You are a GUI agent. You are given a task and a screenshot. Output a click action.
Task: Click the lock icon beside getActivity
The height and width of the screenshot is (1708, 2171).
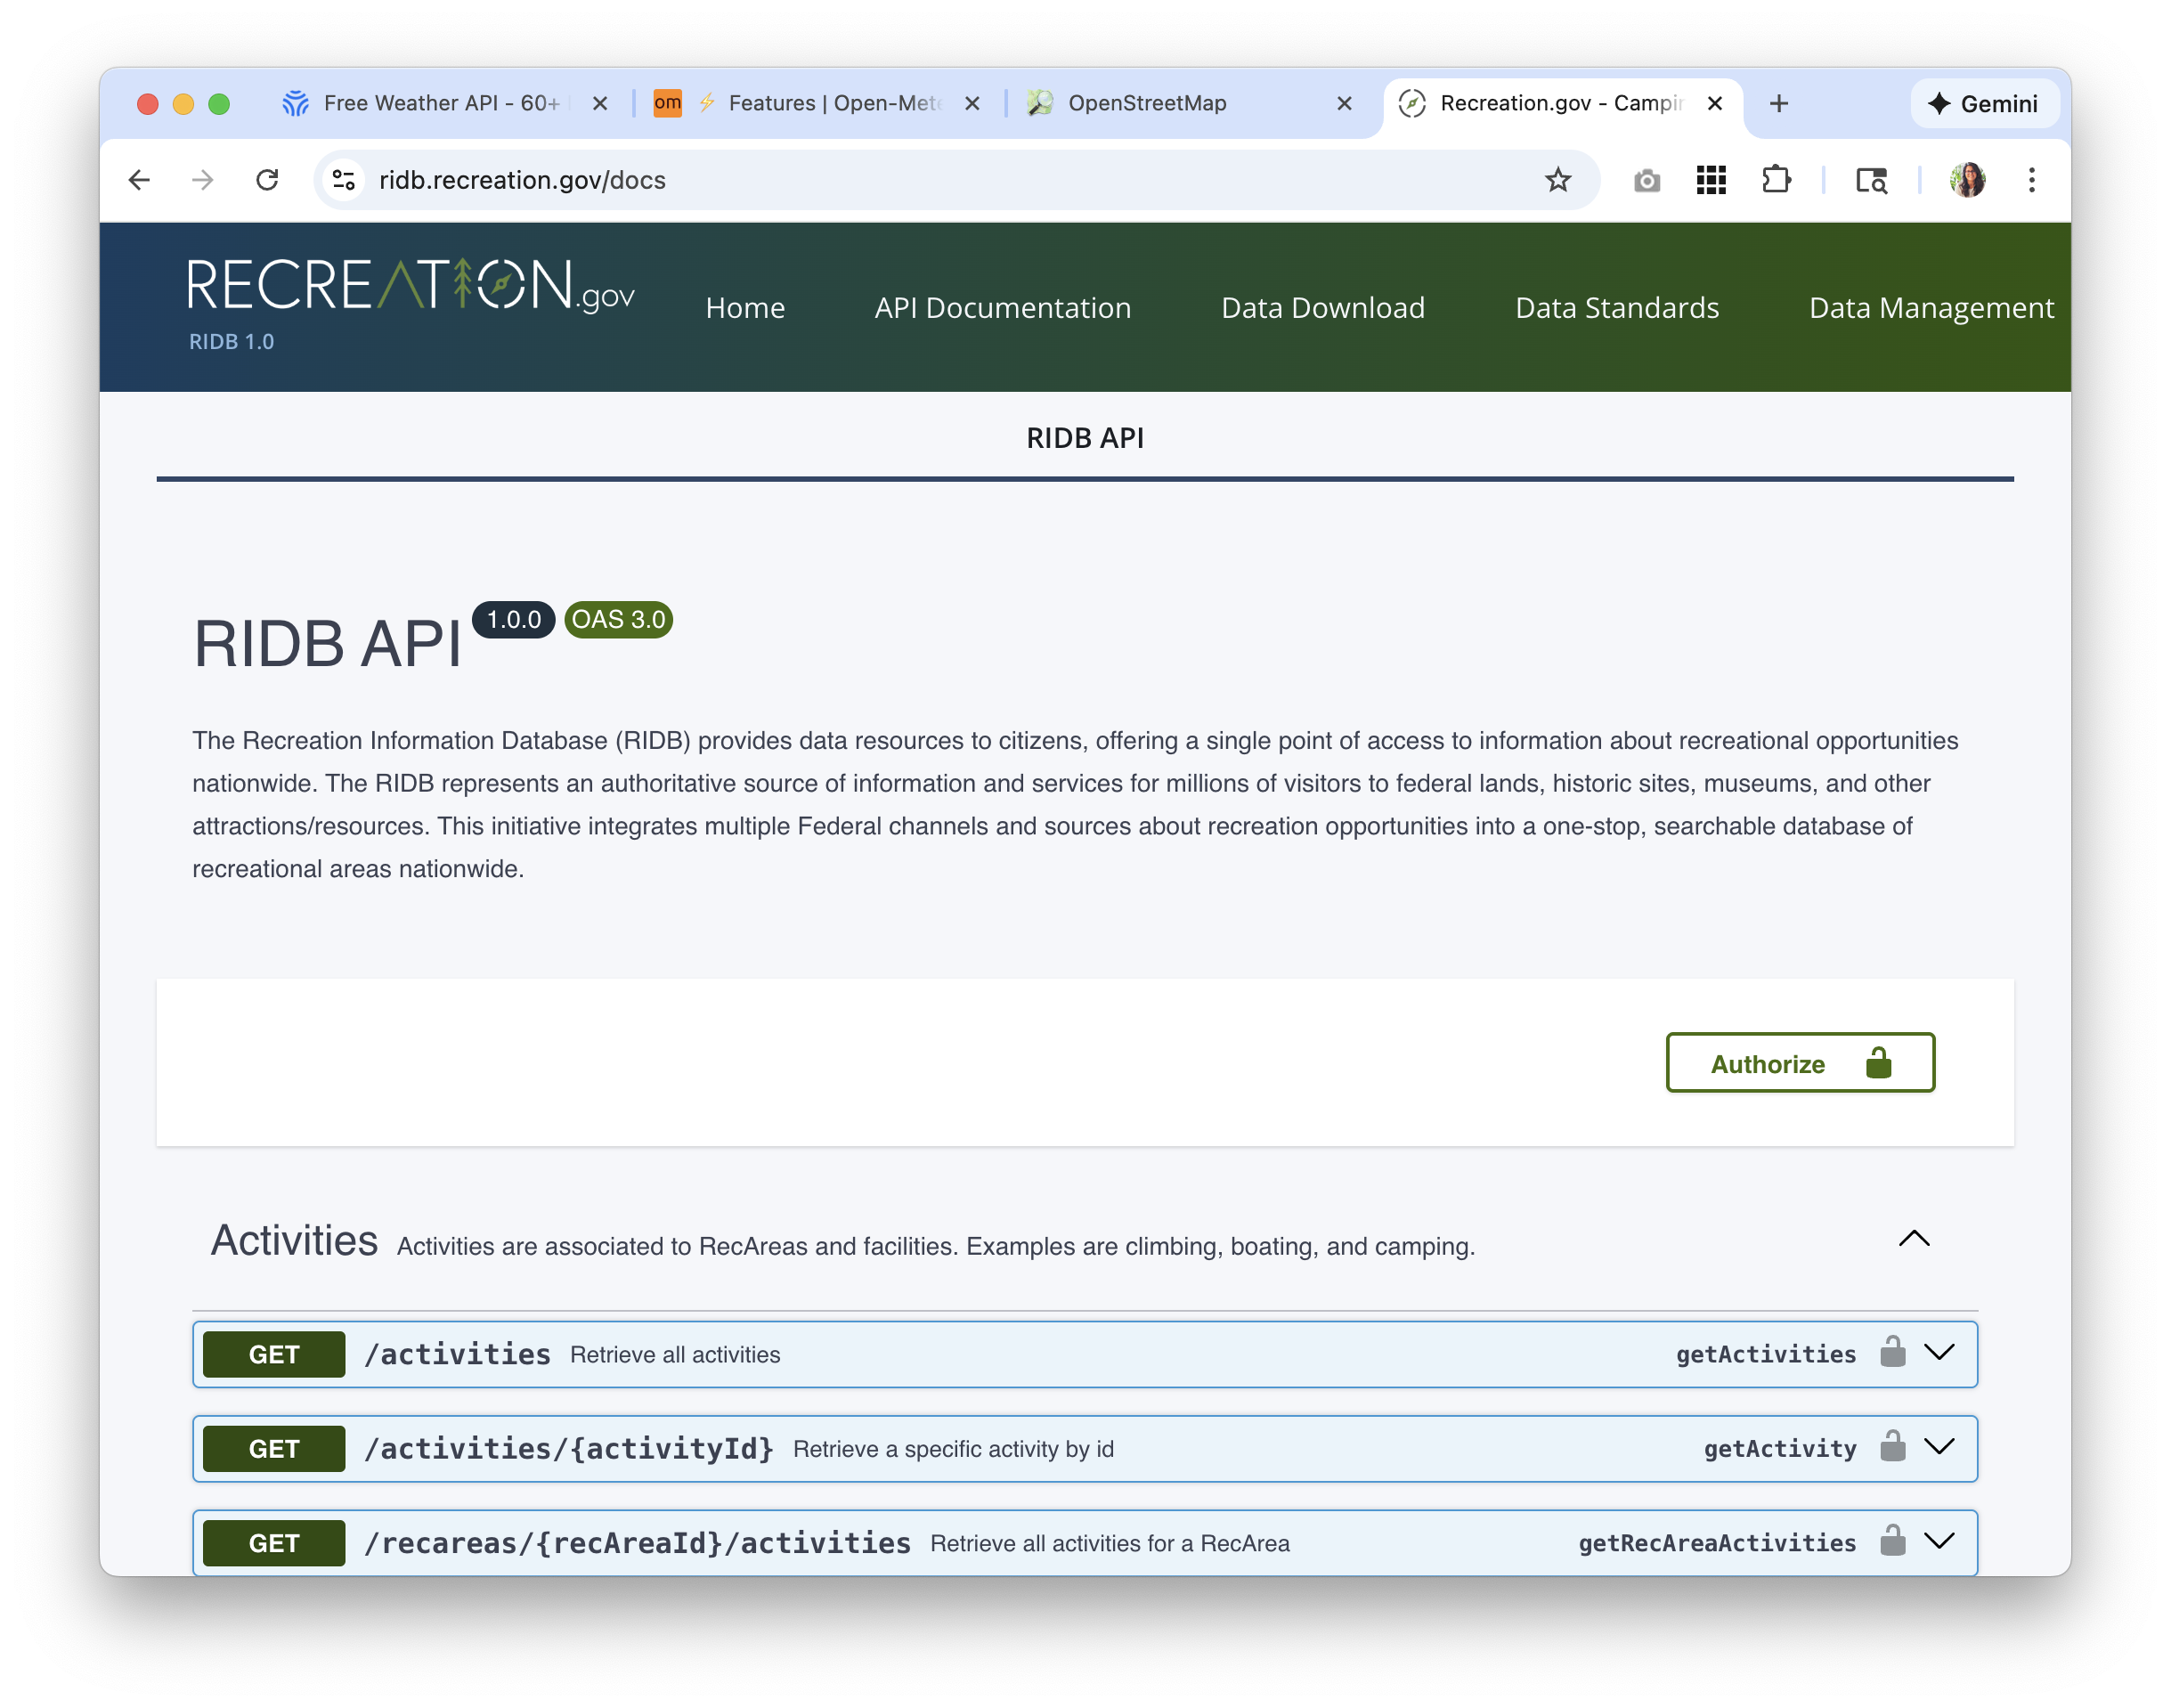pyautogui.click(x=1892, y=1447)
